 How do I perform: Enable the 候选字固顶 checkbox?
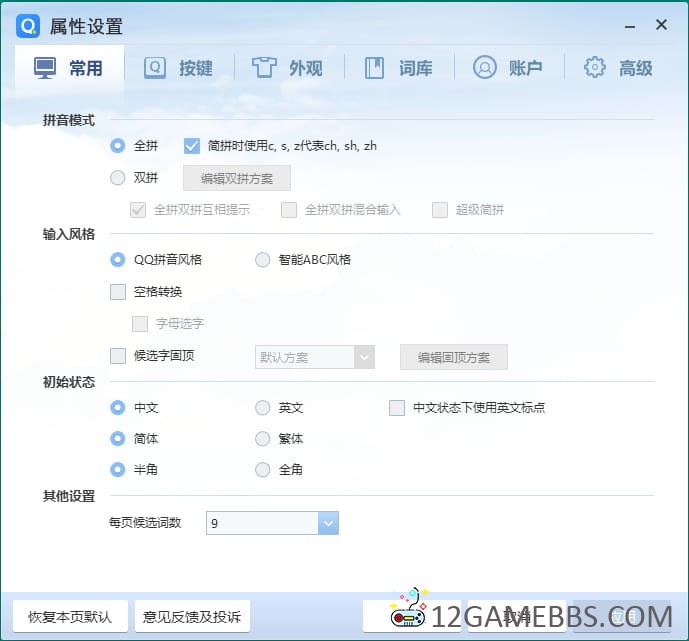[x=118, y=356]
